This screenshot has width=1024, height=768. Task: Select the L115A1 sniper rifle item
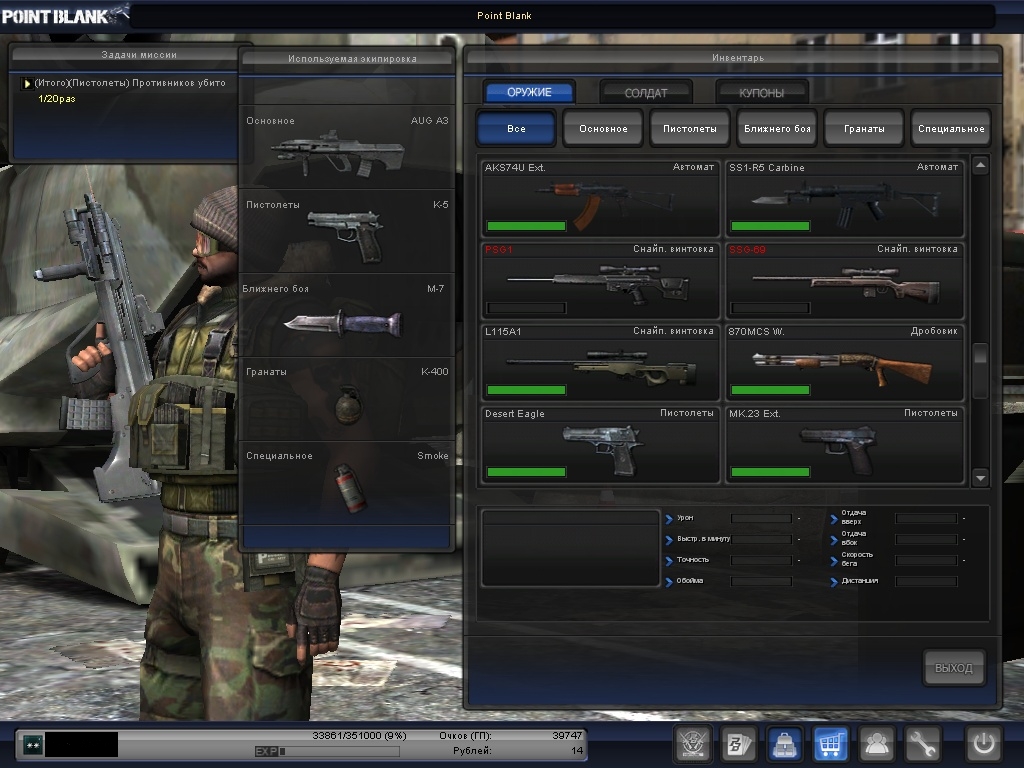[x=600, y=360]
